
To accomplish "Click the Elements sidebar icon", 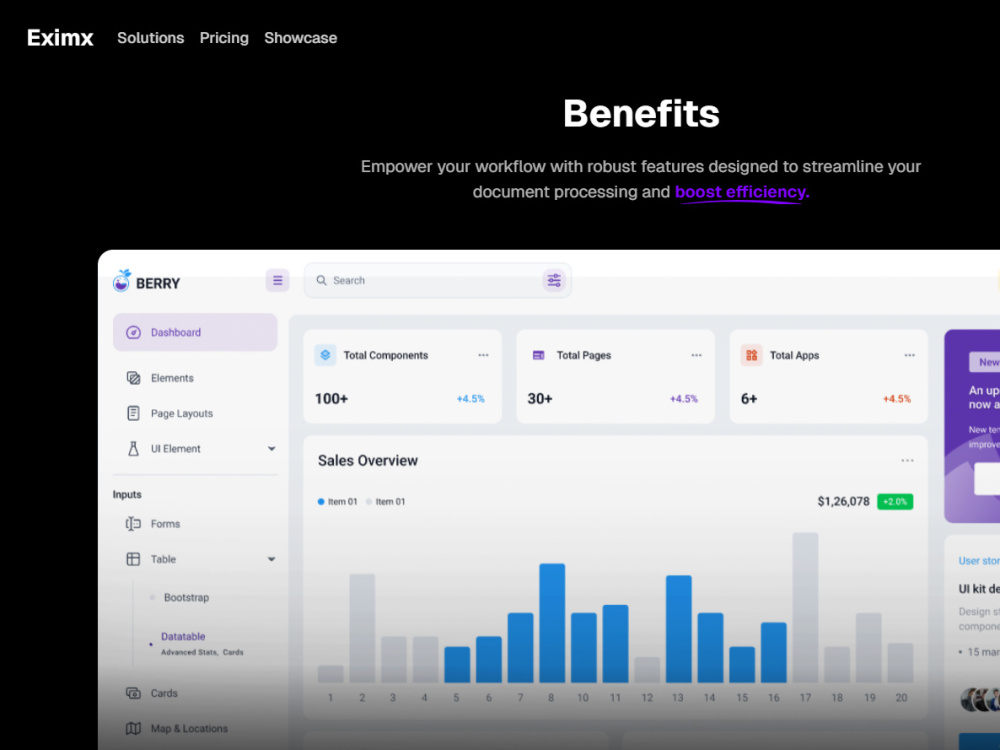I will [133, 378].
